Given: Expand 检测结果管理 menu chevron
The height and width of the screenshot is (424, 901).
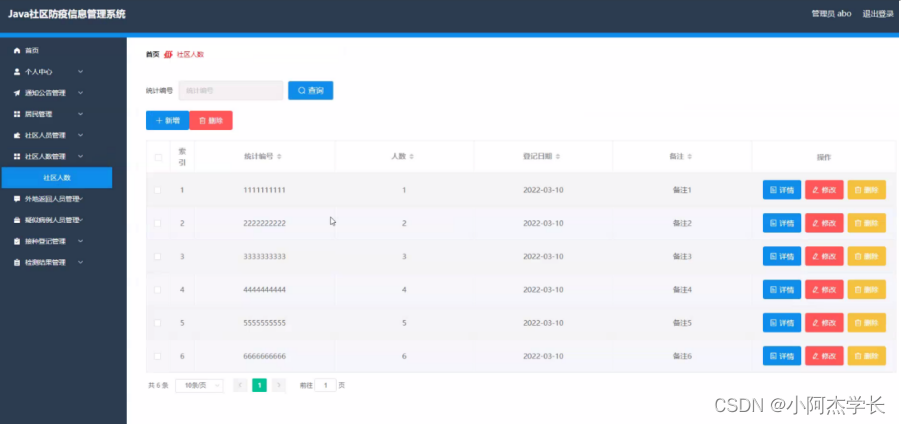Looking at the screenshot, I should tap(80, 262).
